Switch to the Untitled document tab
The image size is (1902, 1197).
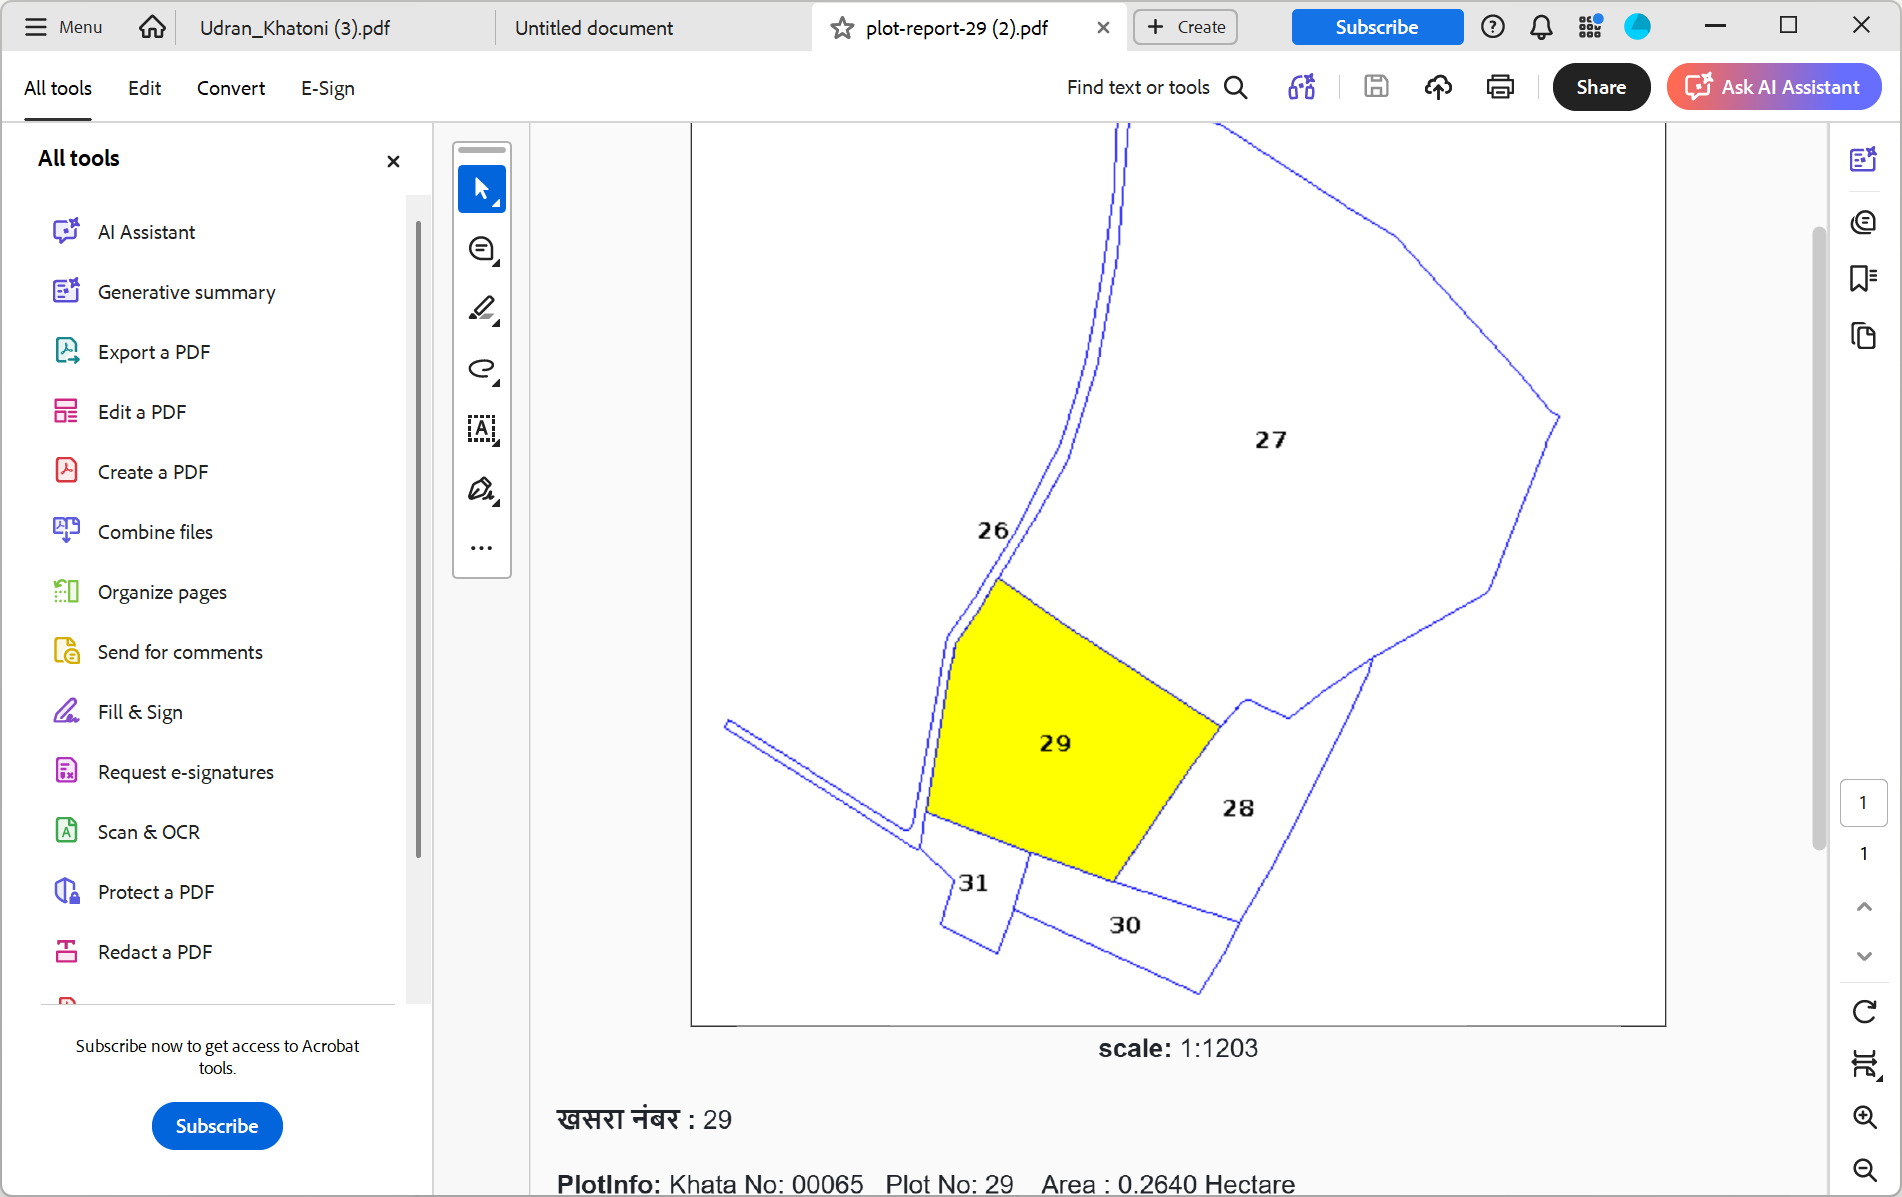tap(594, 28)
